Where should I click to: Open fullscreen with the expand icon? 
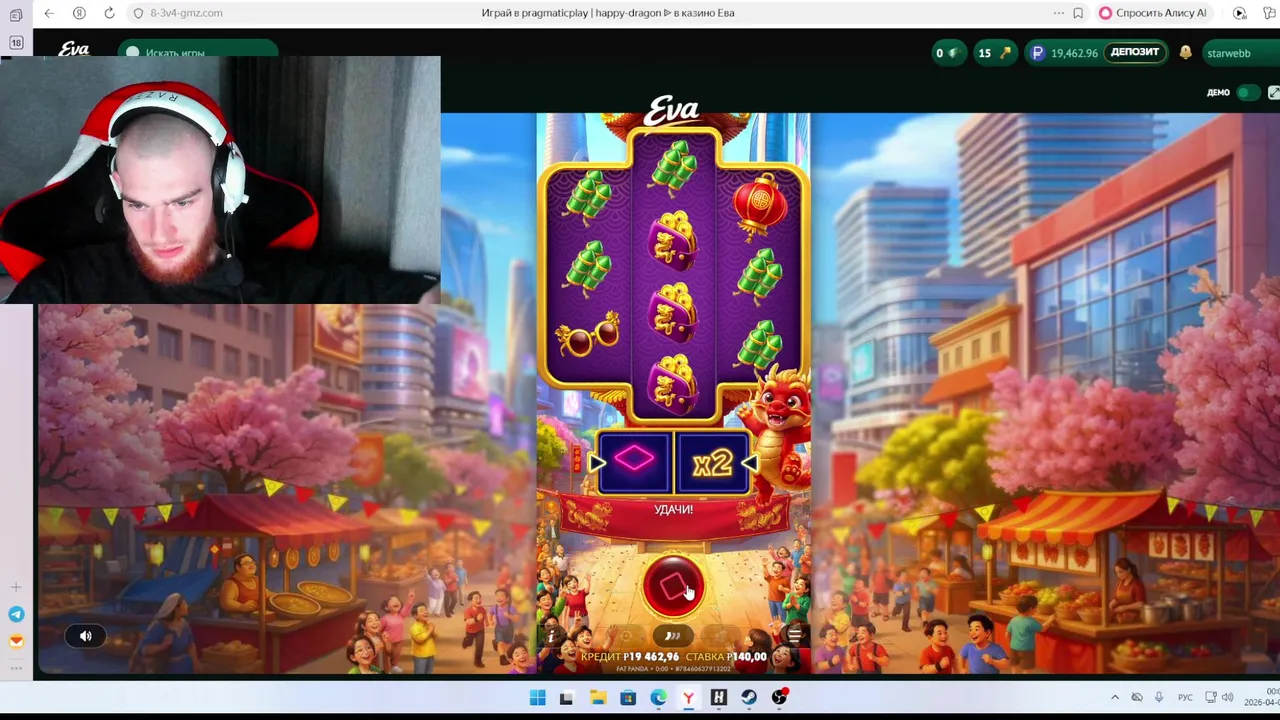click(1273, 92)
